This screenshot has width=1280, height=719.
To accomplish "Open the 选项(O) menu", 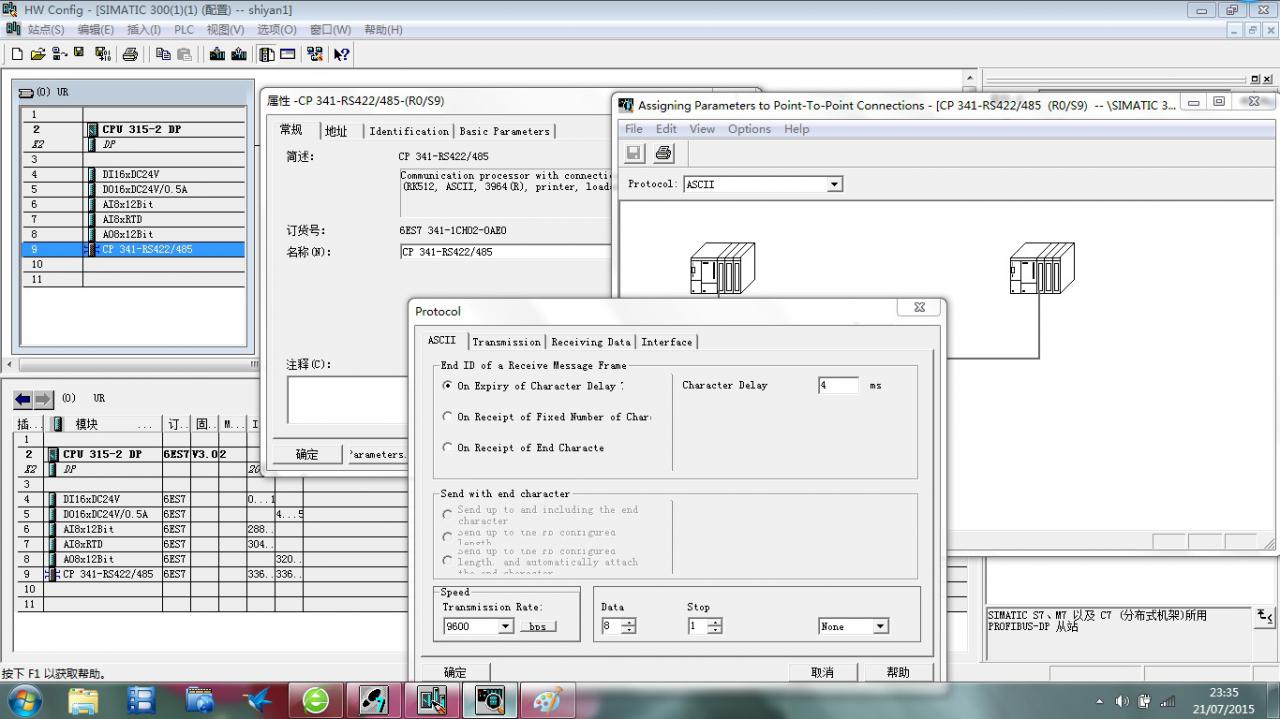I will point(276,30).
